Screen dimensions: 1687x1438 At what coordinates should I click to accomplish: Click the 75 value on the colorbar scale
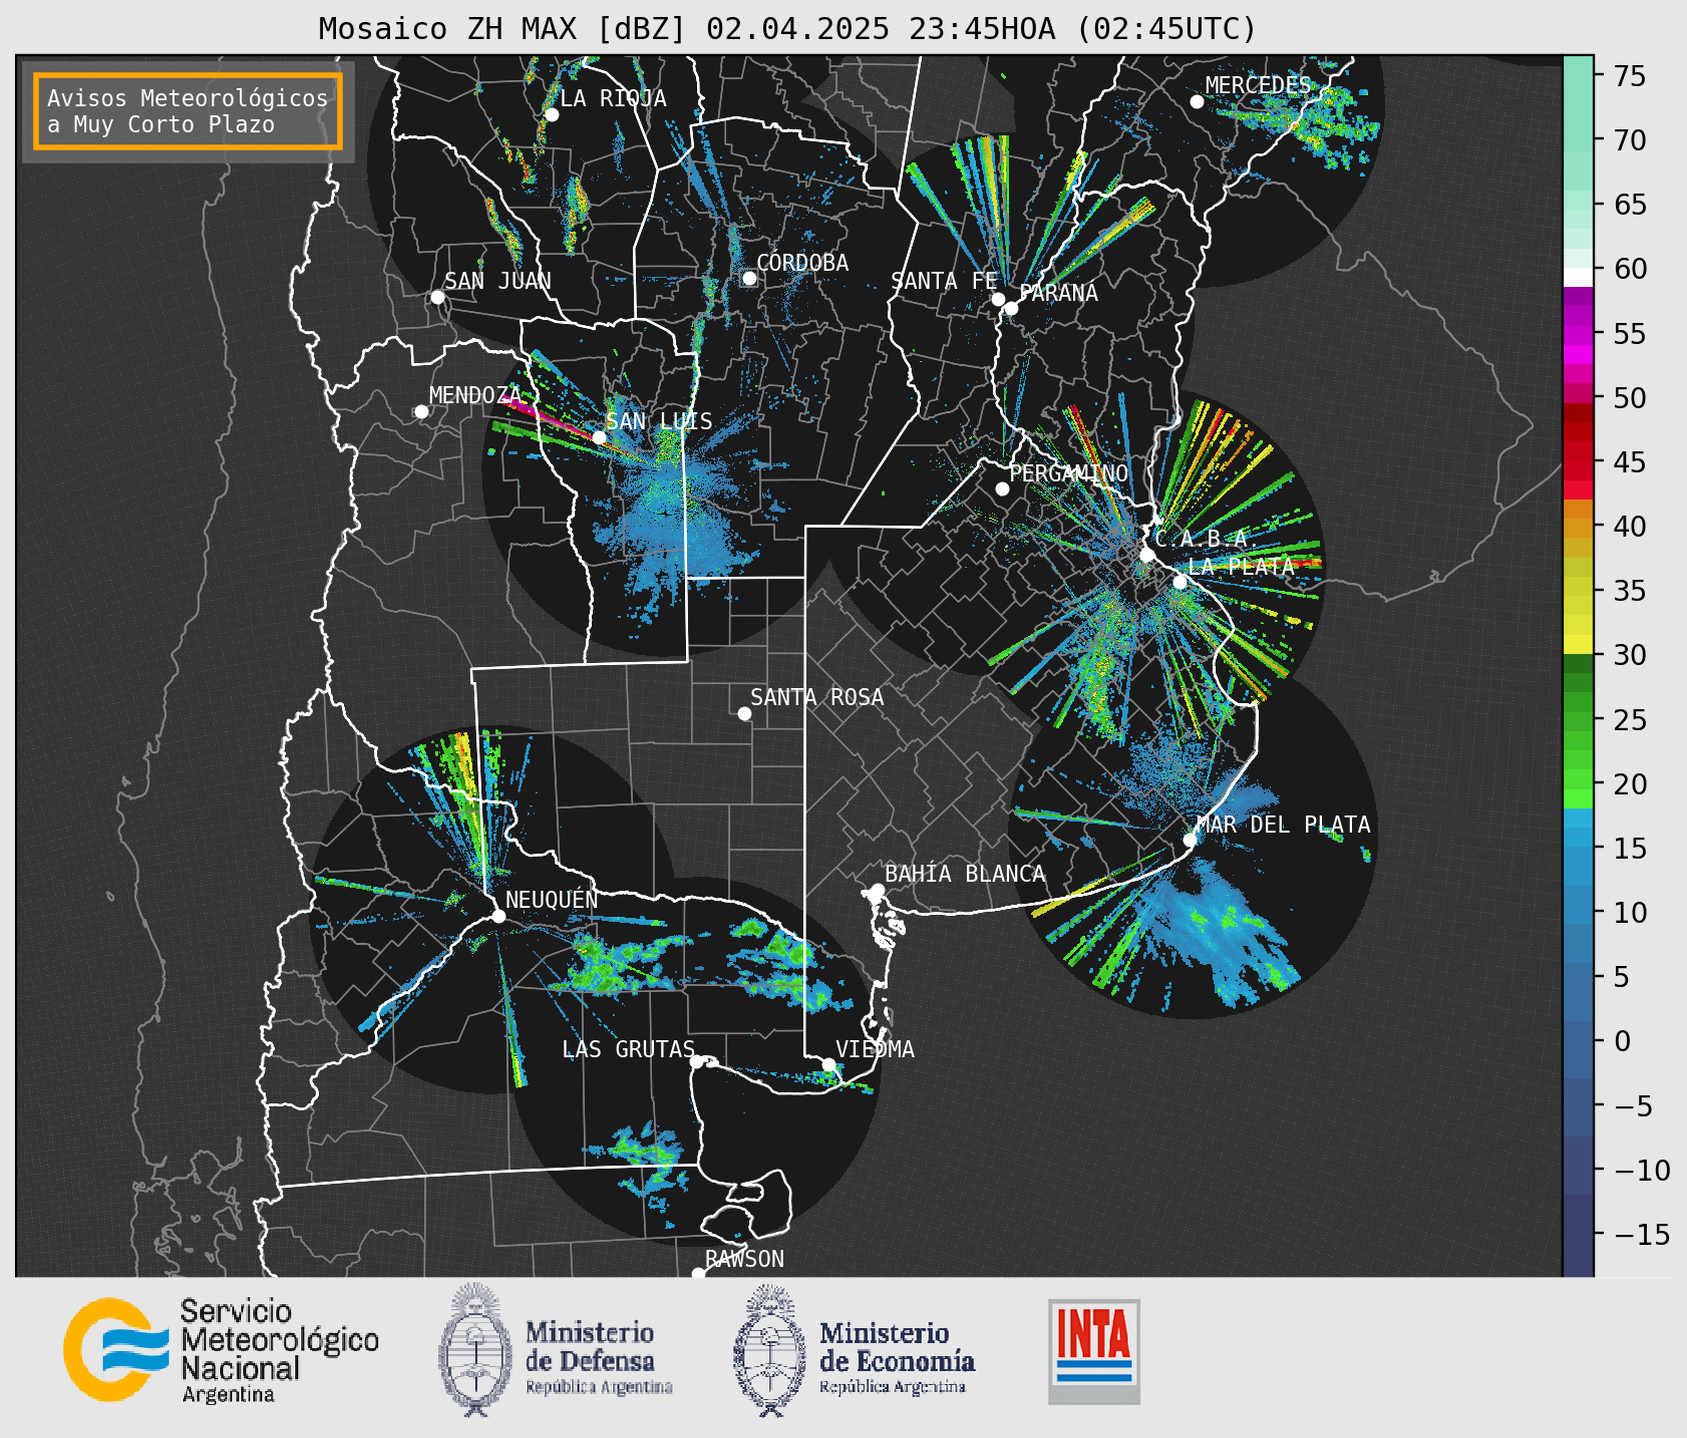[x=1628, y=76]
